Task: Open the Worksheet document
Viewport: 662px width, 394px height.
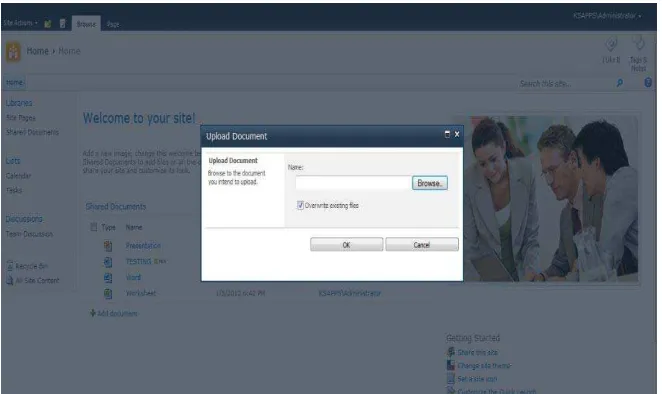Action: tap(141, 293)
